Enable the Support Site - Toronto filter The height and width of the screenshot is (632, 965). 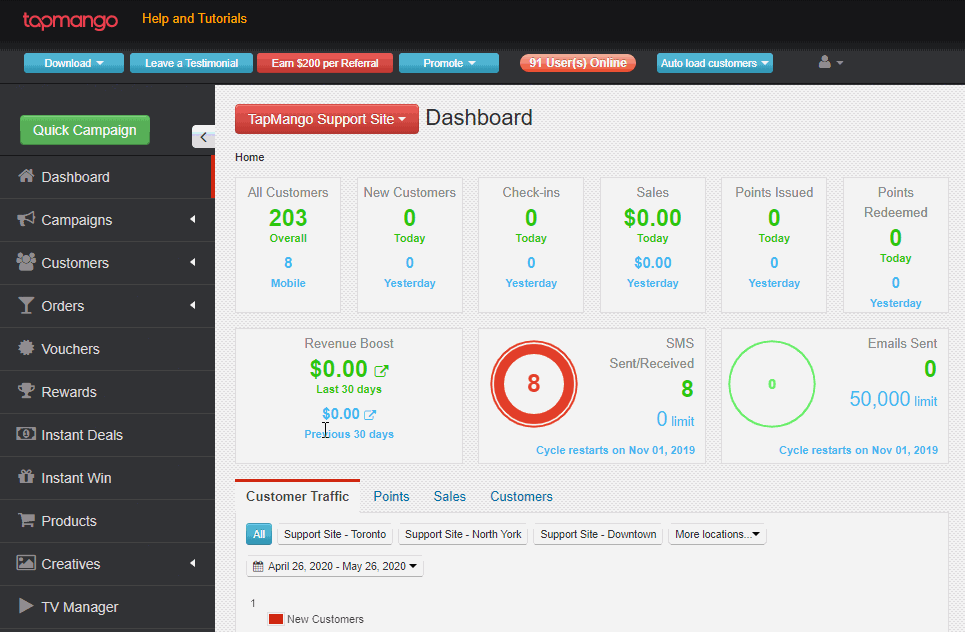(x=334, y=534)
